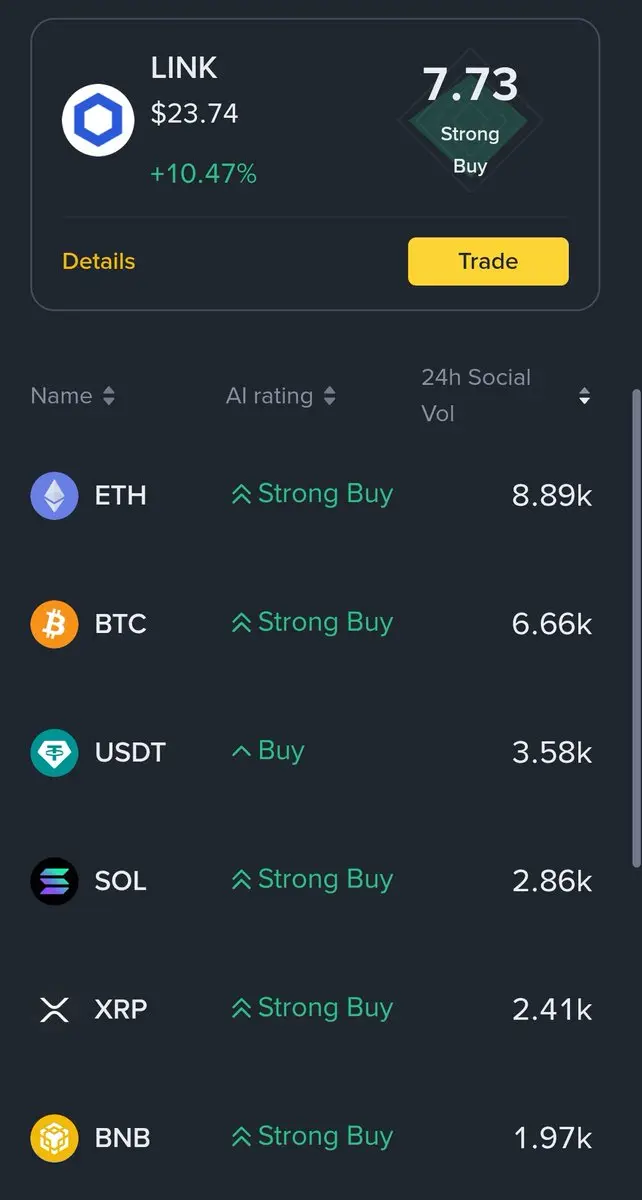Tap the Bitcoin orange logo

tap(54, 624)
